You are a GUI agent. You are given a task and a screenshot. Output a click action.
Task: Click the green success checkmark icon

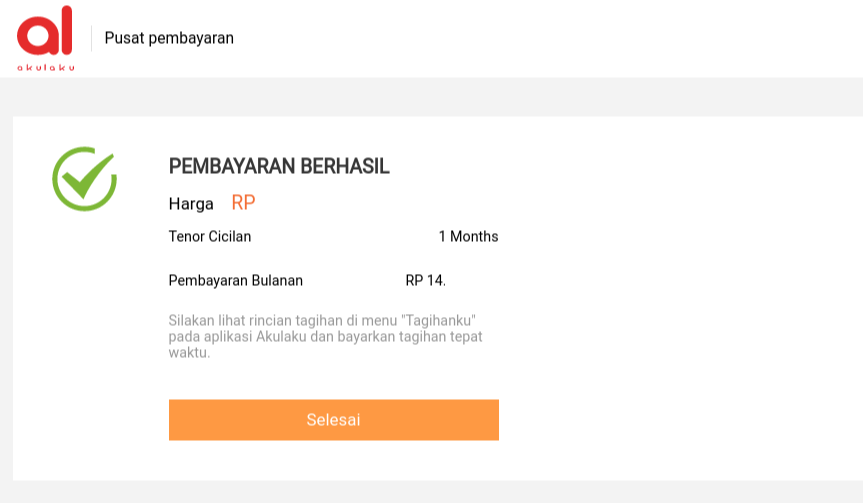[x=84, y=178]
